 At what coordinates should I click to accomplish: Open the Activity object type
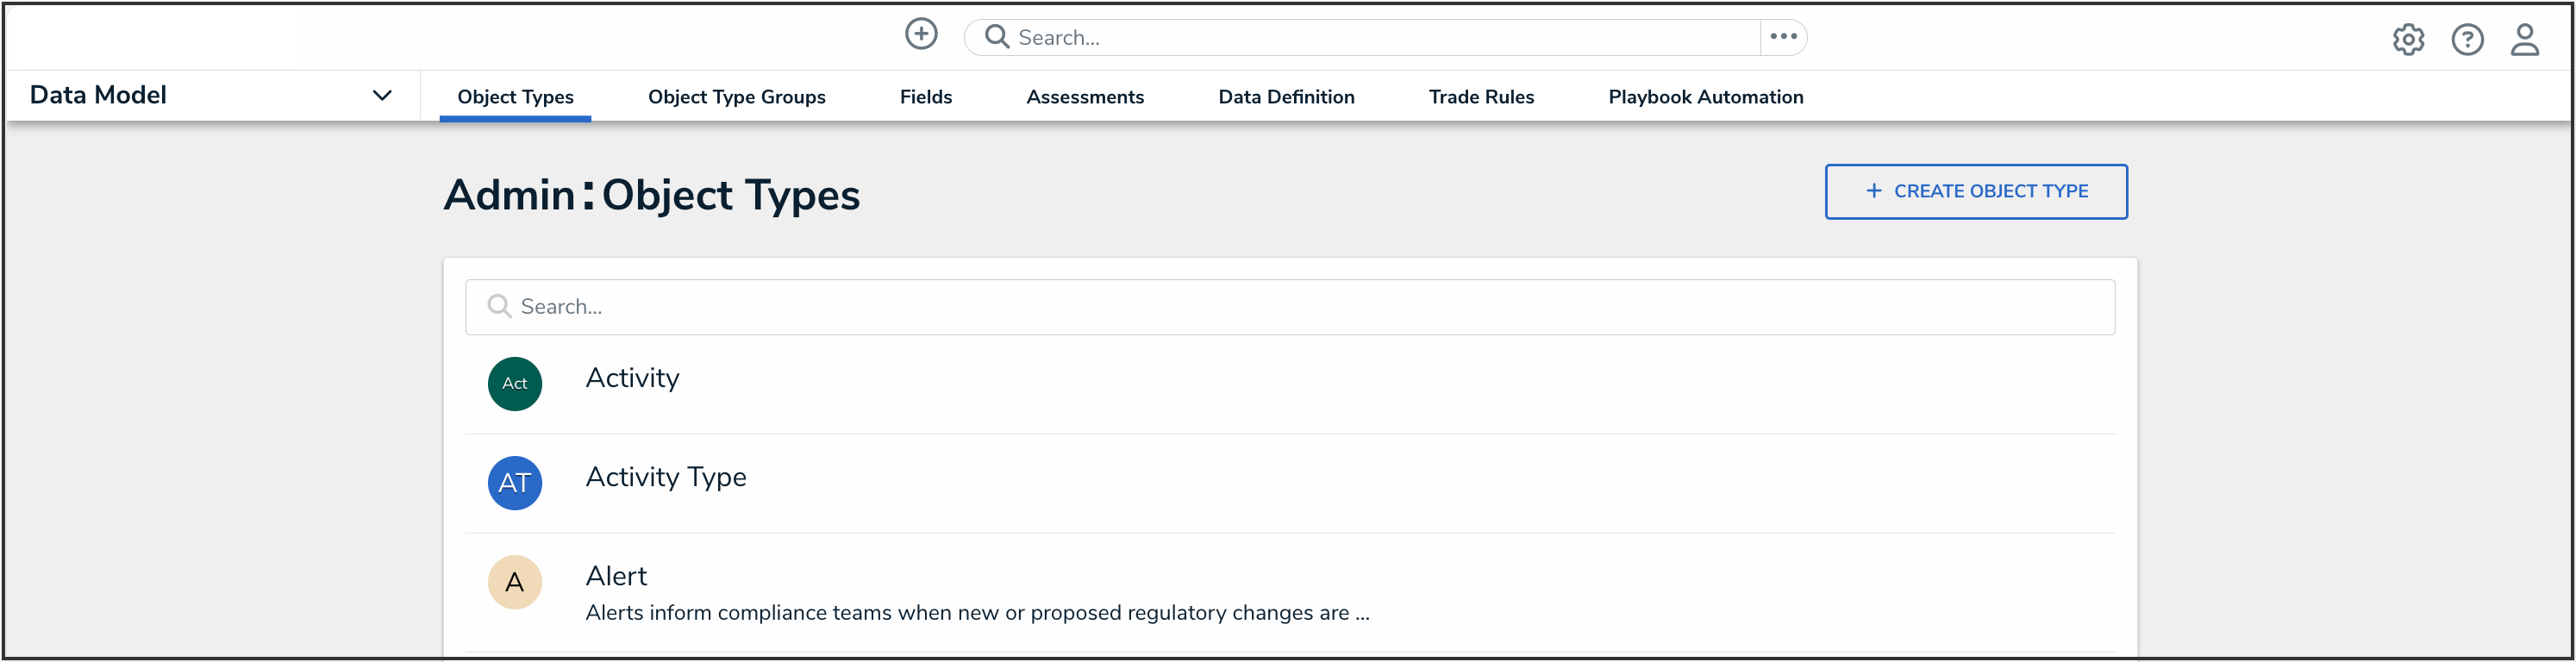click(632, 378)
